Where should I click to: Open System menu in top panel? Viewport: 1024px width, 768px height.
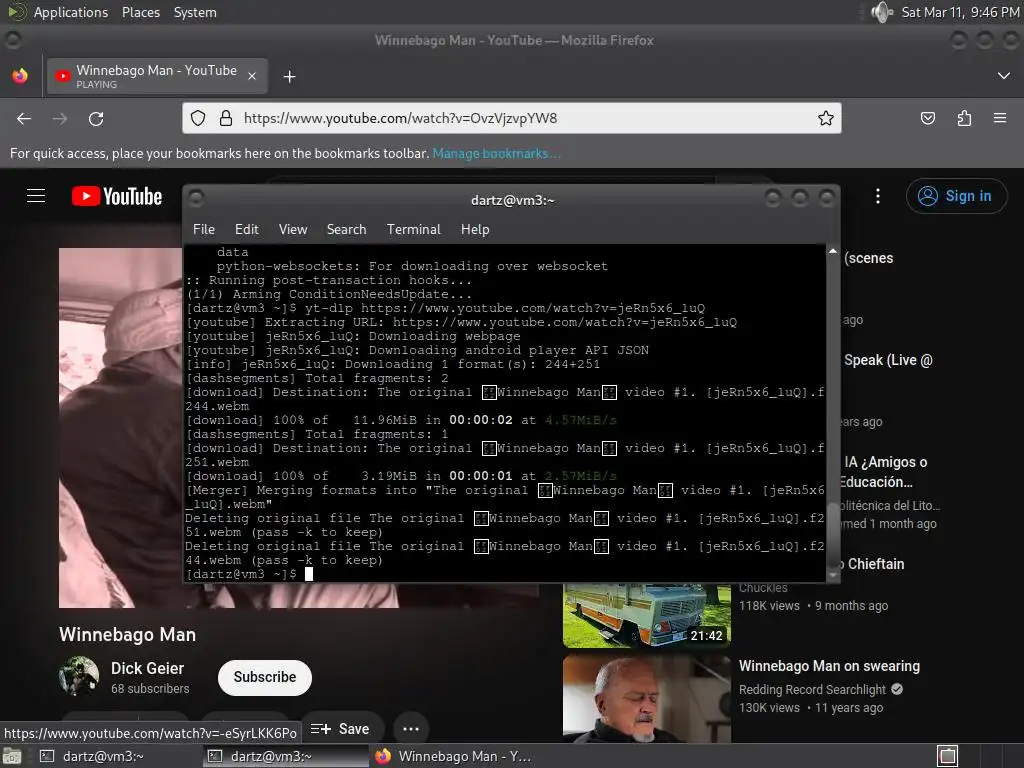(195, 12)
